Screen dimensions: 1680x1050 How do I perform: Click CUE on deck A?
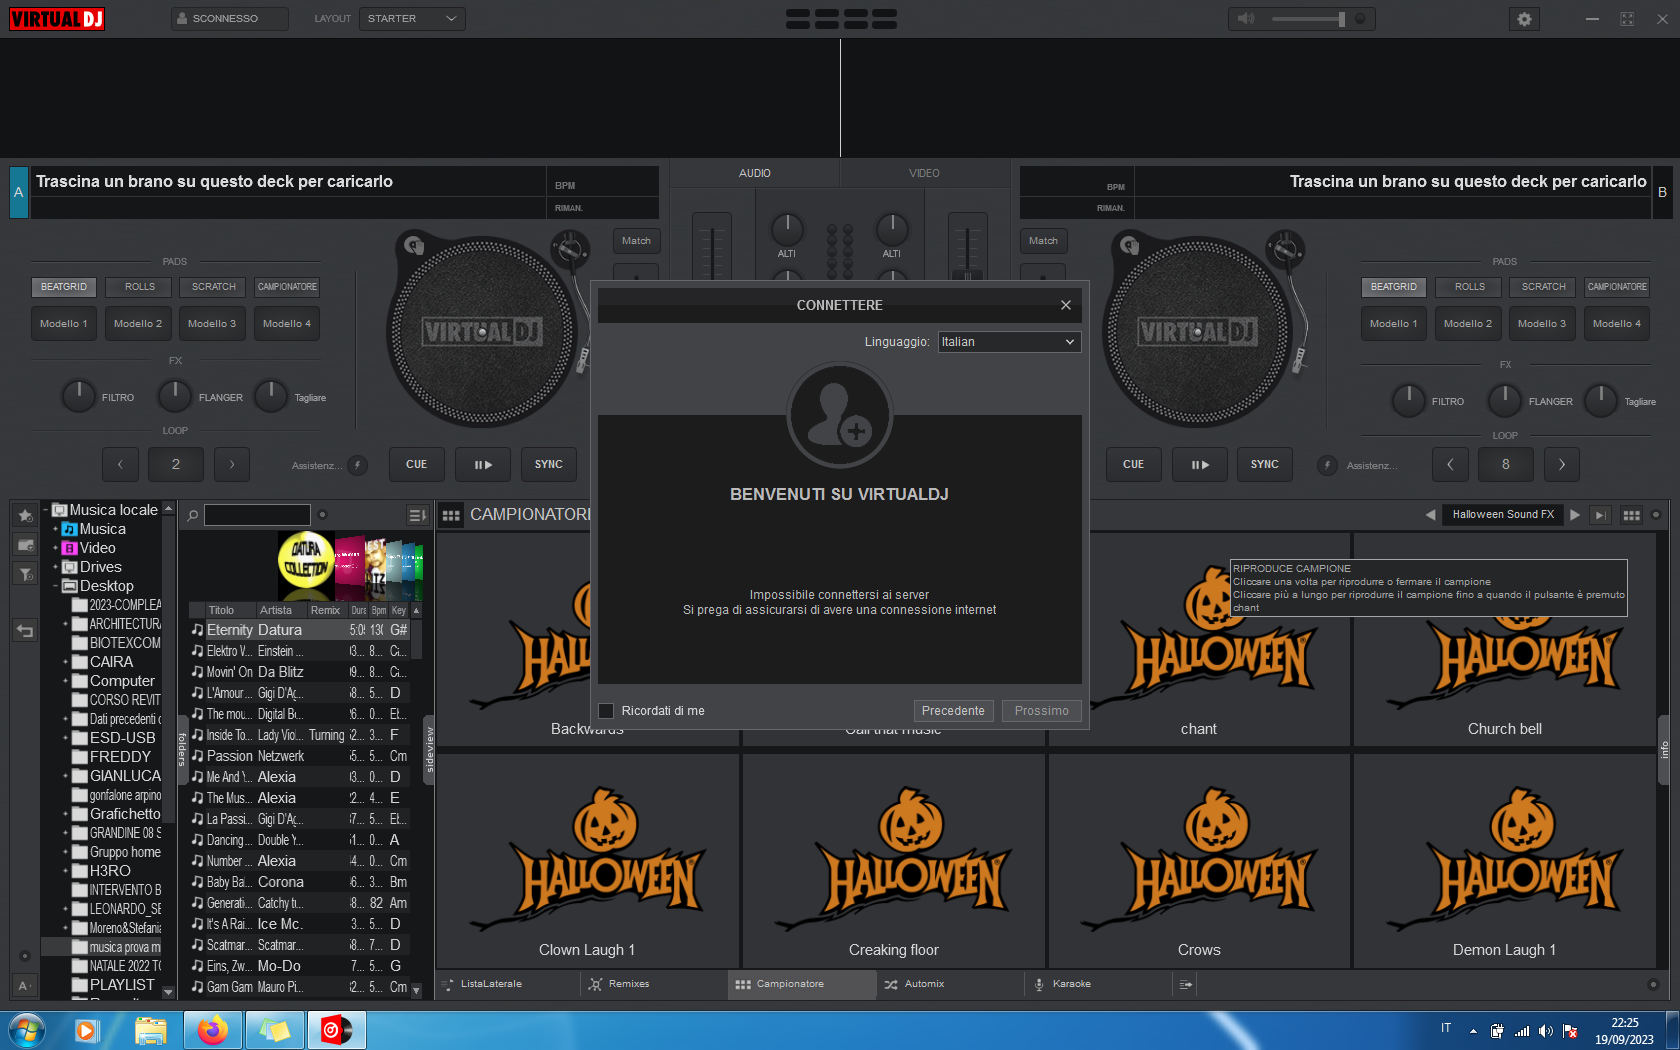pyautogui.click(x=417, y=465)
